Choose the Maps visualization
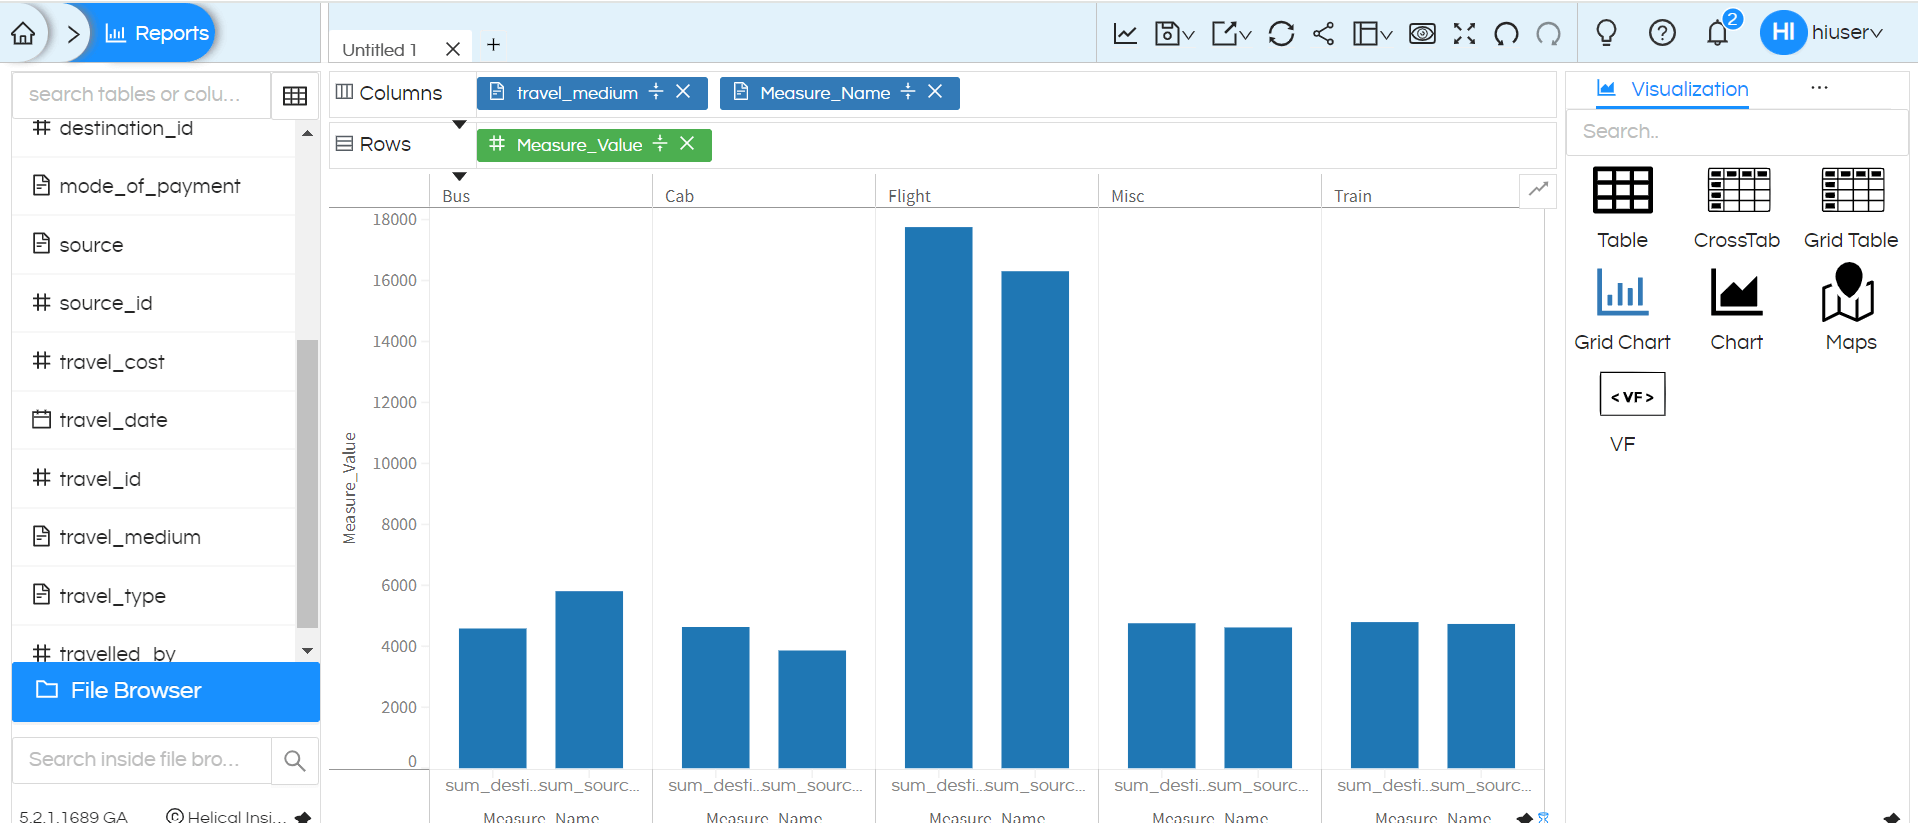This screenshot has height=823, width=1918. pyautogui.click(x=1851, y=309)
